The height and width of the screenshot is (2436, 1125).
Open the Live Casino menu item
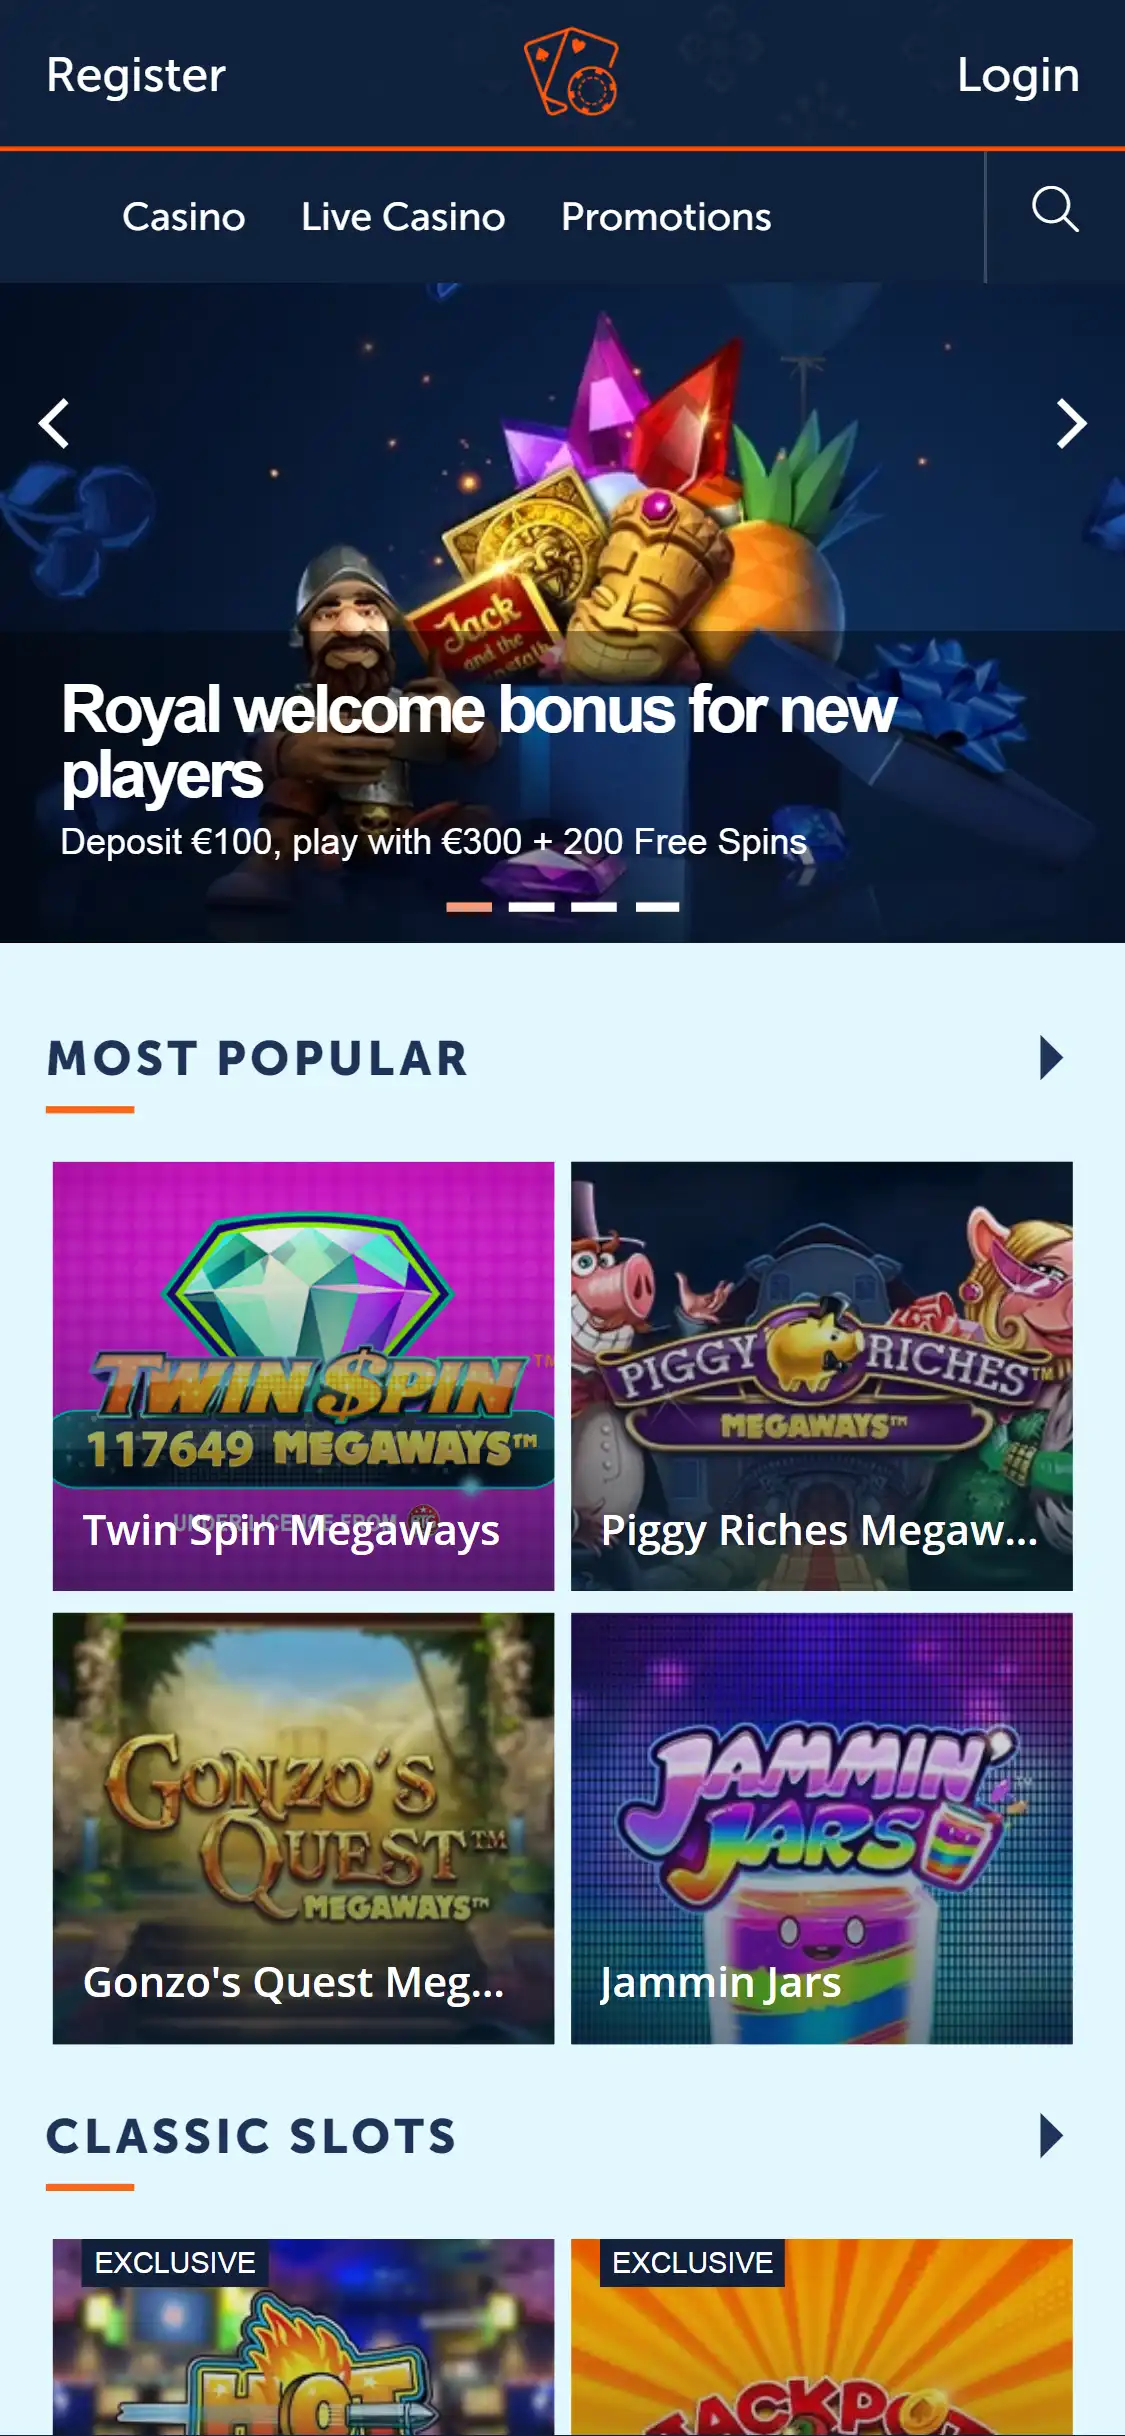(403, 217)
